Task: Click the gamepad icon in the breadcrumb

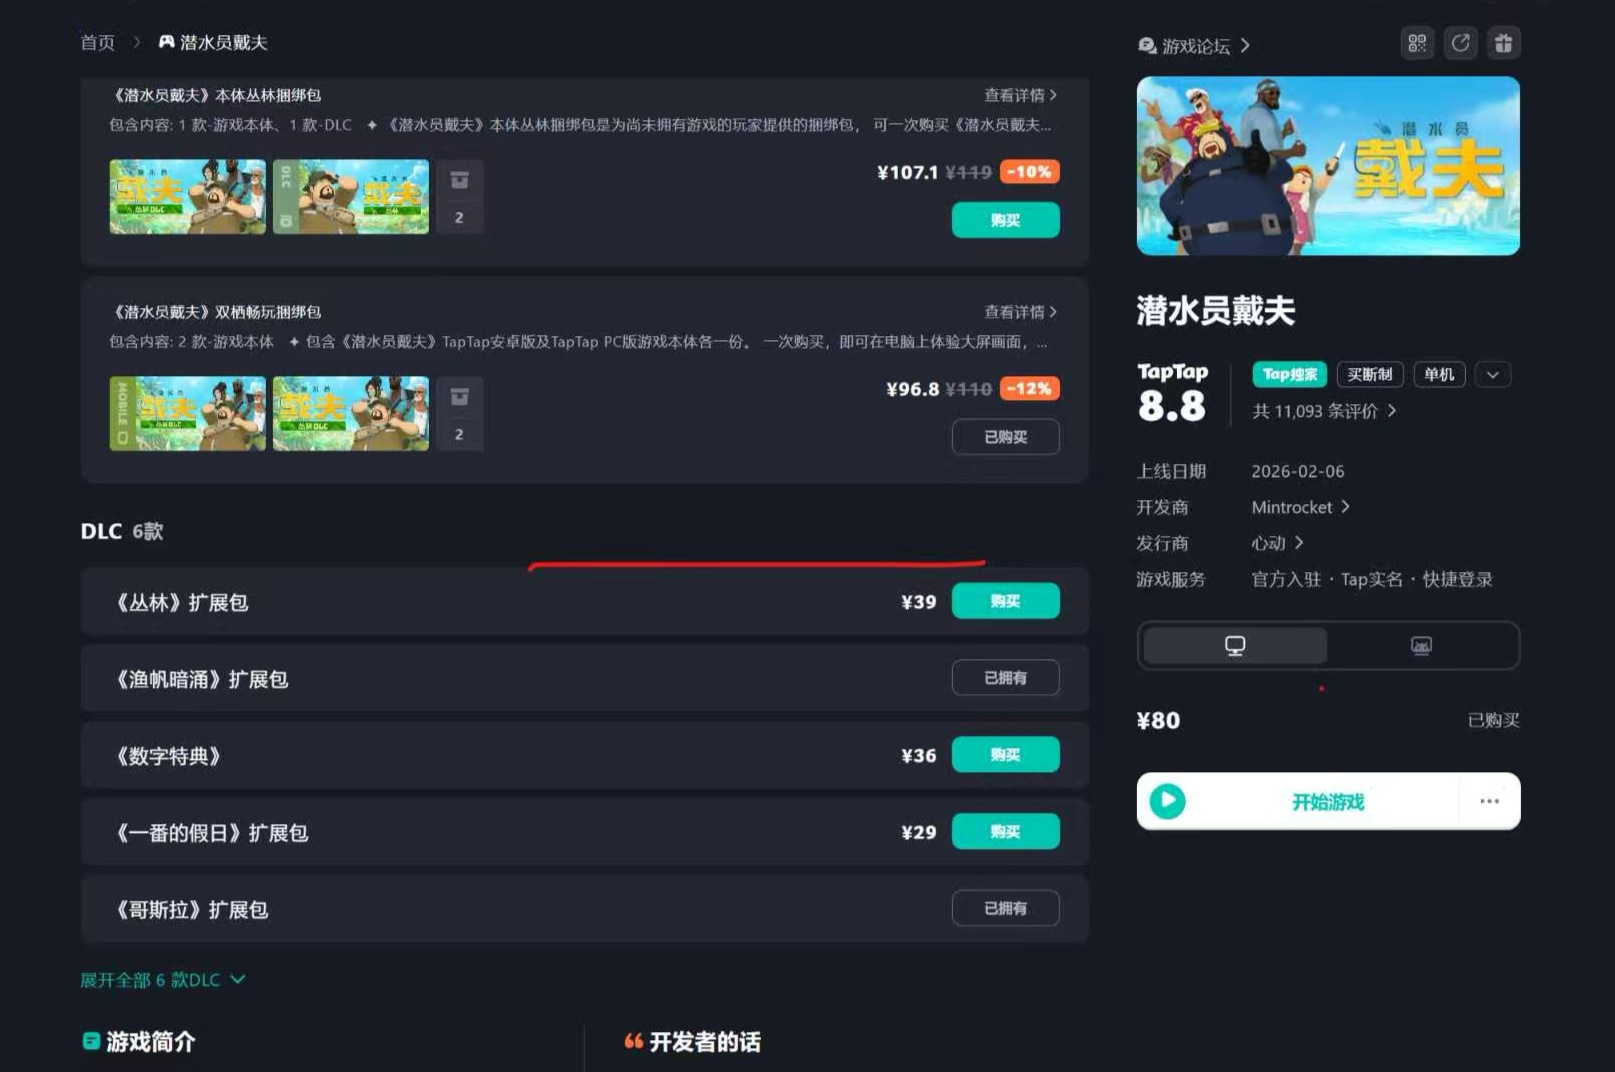Action: [167, 42]
